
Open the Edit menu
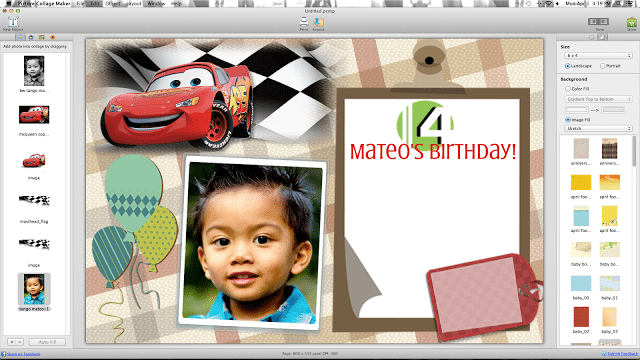pyautogui.click(x=95, y=3)
